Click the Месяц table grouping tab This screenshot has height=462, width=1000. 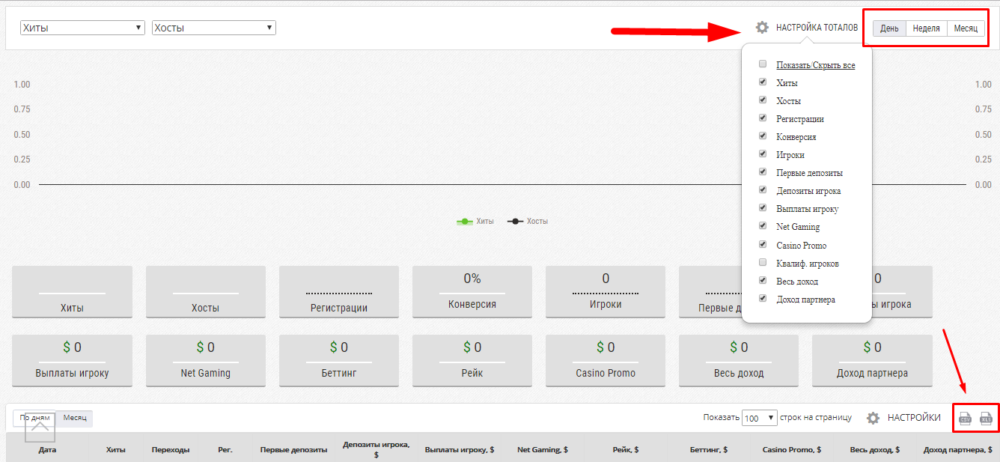[x=75, y=417]
